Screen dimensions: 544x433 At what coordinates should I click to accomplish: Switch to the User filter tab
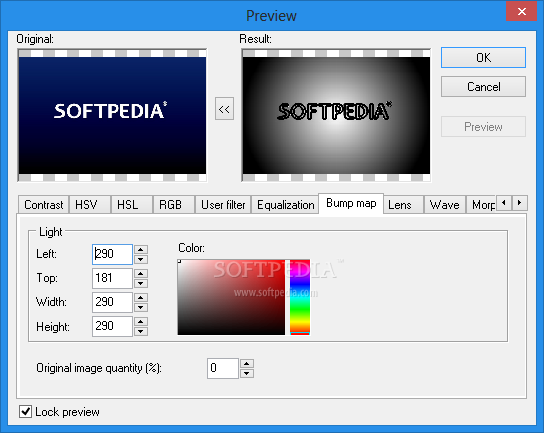pos(223,205)
